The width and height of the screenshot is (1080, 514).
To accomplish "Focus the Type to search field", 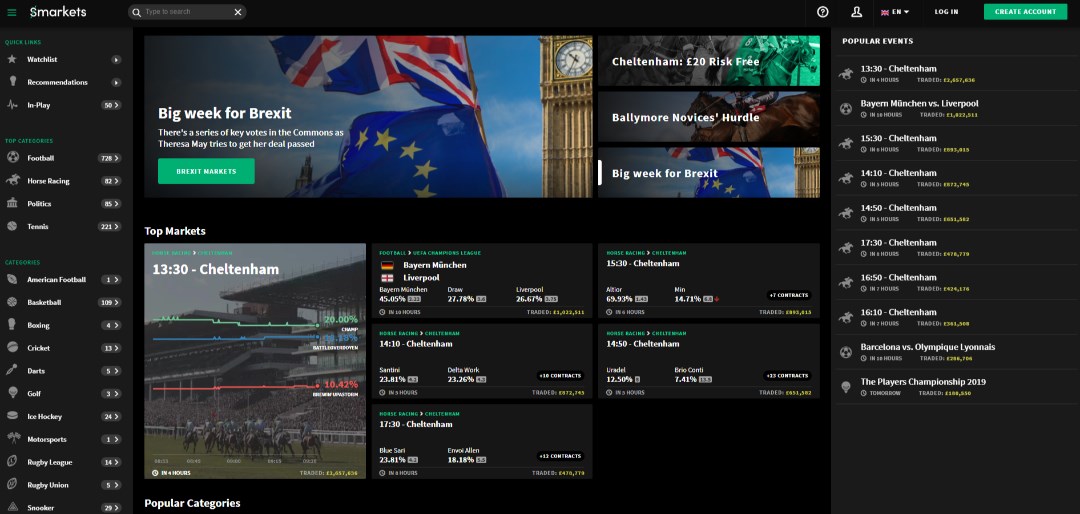I will [x=186, y=12].
